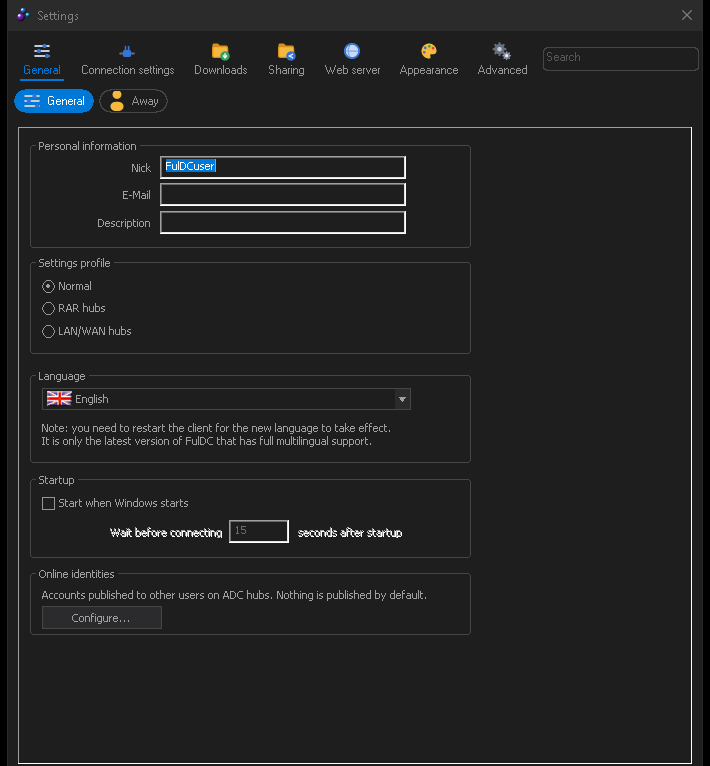Image resolution: width=710 pixels, height=766 pixels.
Task: Close the Settings window
Action: tap(687, 15)
